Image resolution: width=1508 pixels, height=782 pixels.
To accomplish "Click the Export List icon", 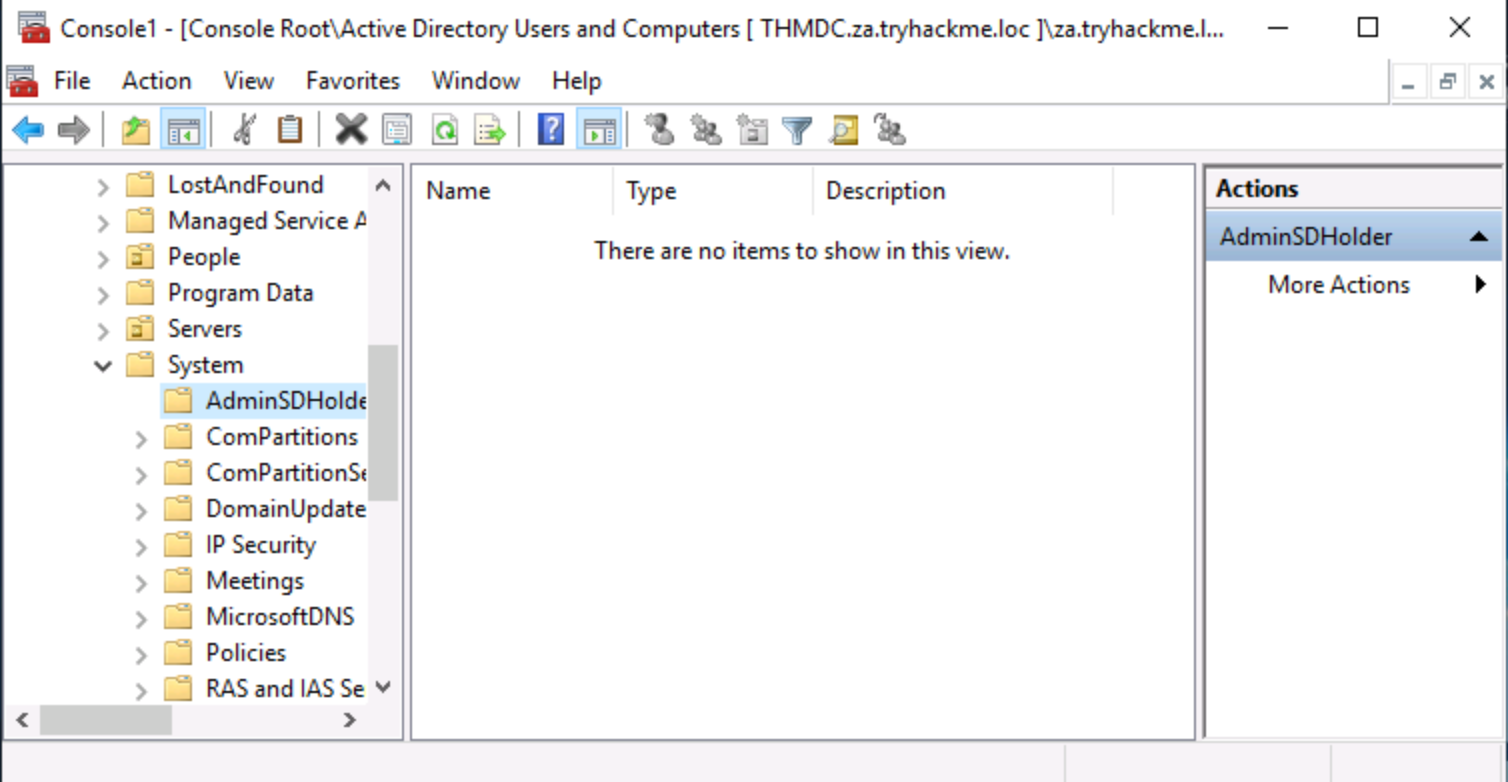I will point(490,130).
